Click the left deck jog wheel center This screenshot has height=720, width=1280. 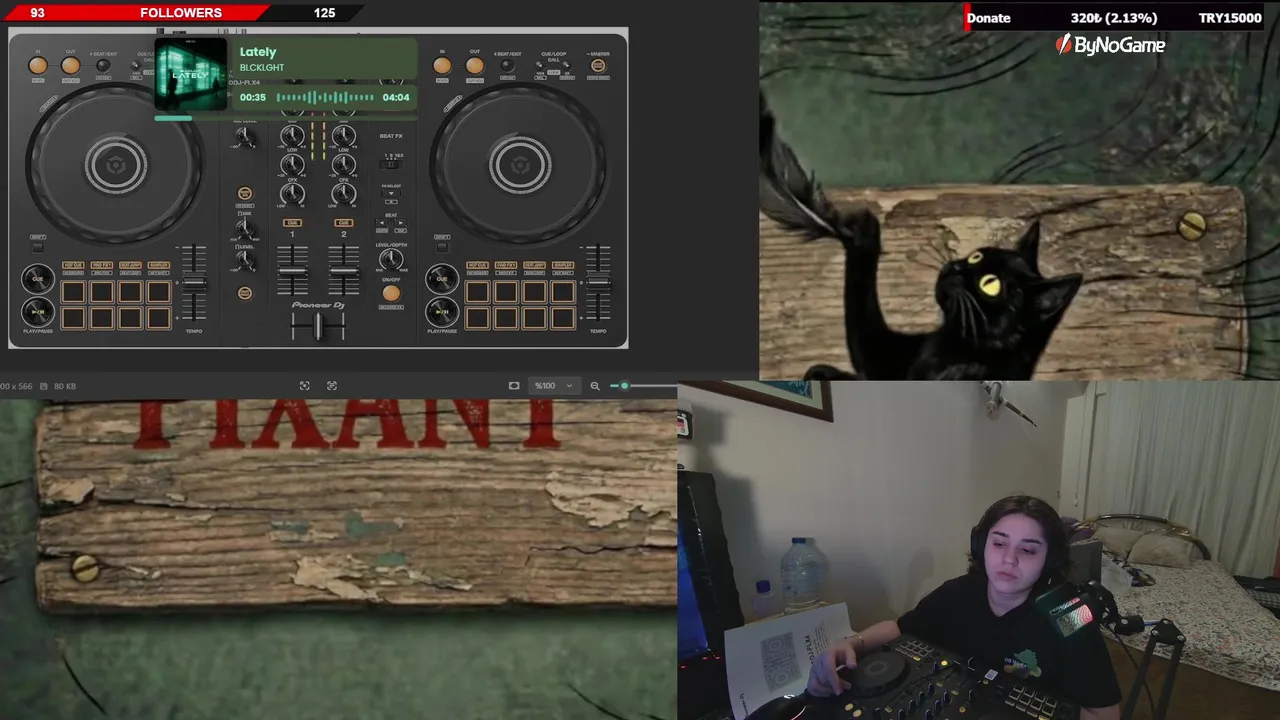(x=116, y=165)
